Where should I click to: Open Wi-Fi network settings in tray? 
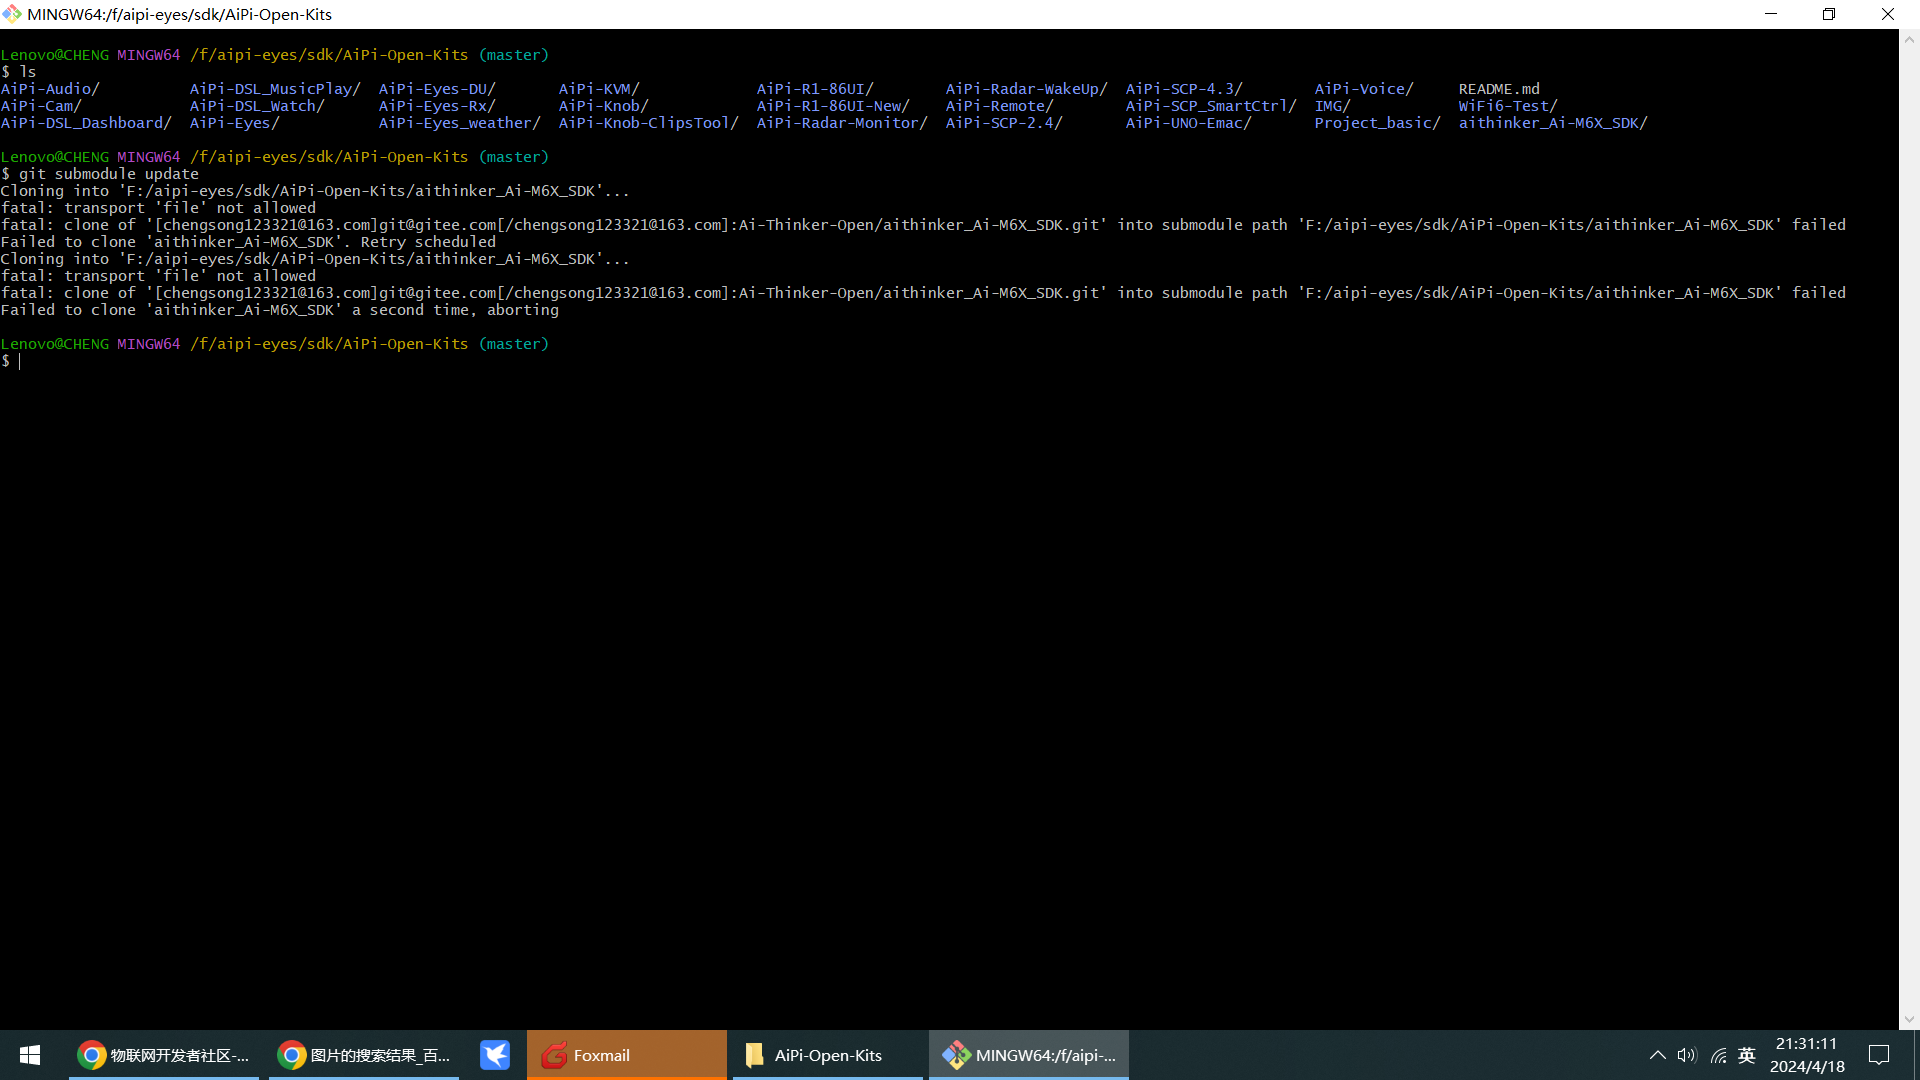pyautogui.click(x=1718, y=1055)
